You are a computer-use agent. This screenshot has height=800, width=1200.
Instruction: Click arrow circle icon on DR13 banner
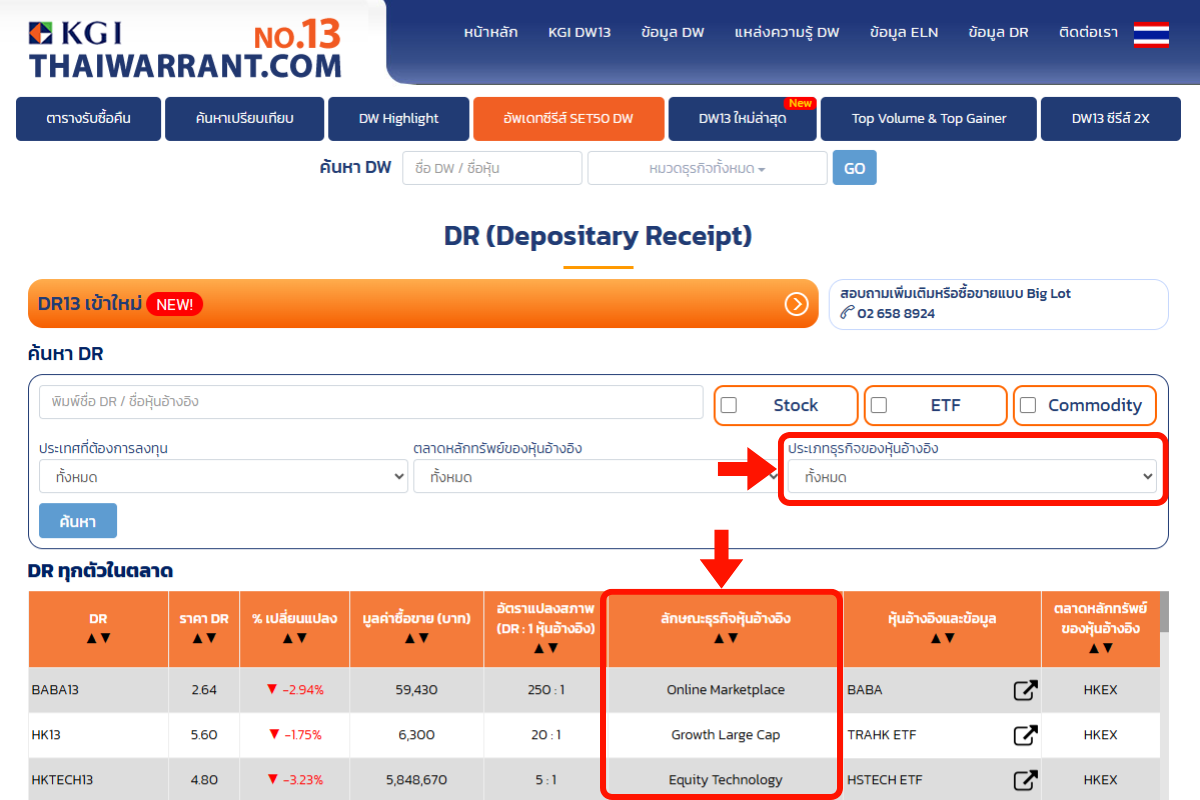(x=796, y=304)
